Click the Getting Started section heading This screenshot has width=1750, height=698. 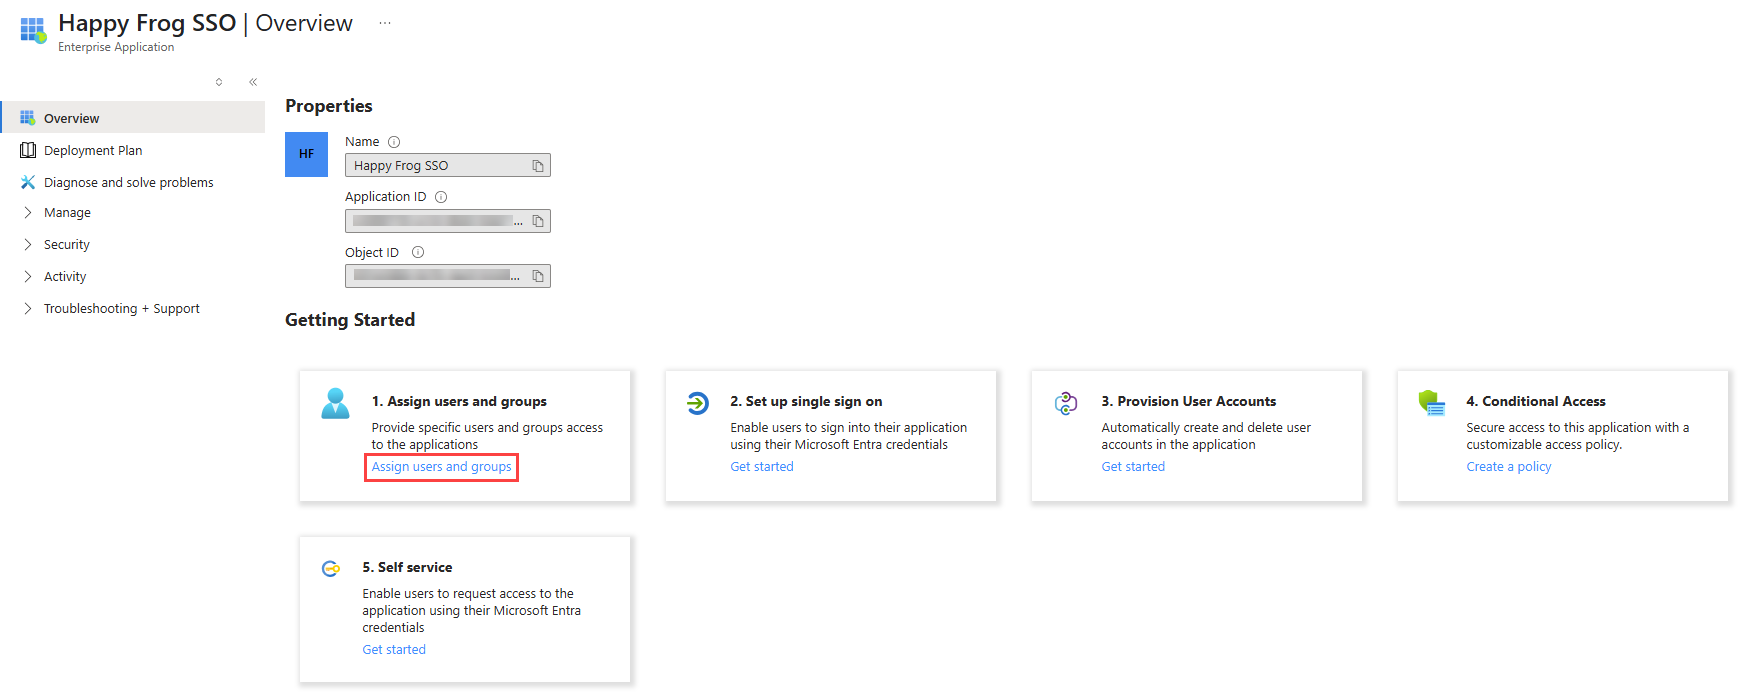pyautogui.click(x=350, y=320)
